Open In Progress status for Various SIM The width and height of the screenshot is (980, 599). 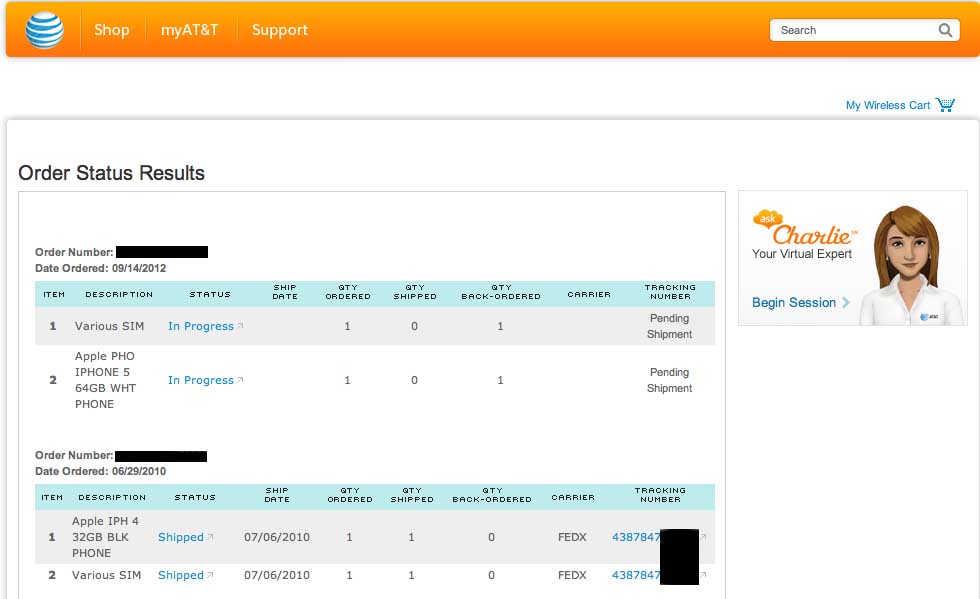coord(201,326)
